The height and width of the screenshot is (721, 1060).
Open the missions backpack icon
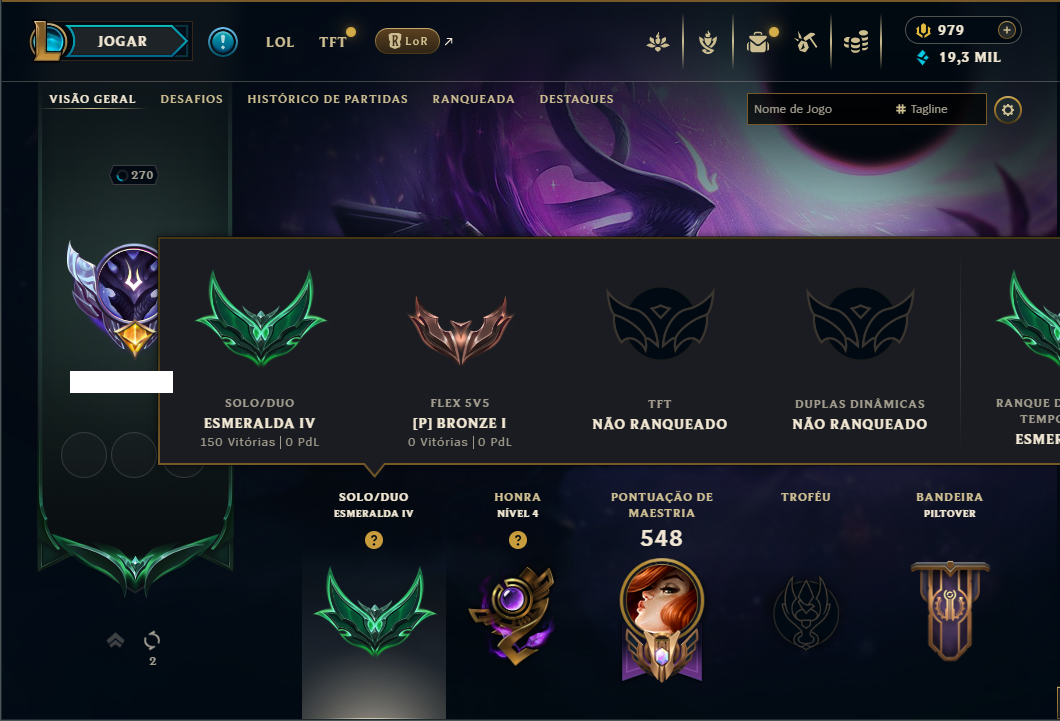758,43
